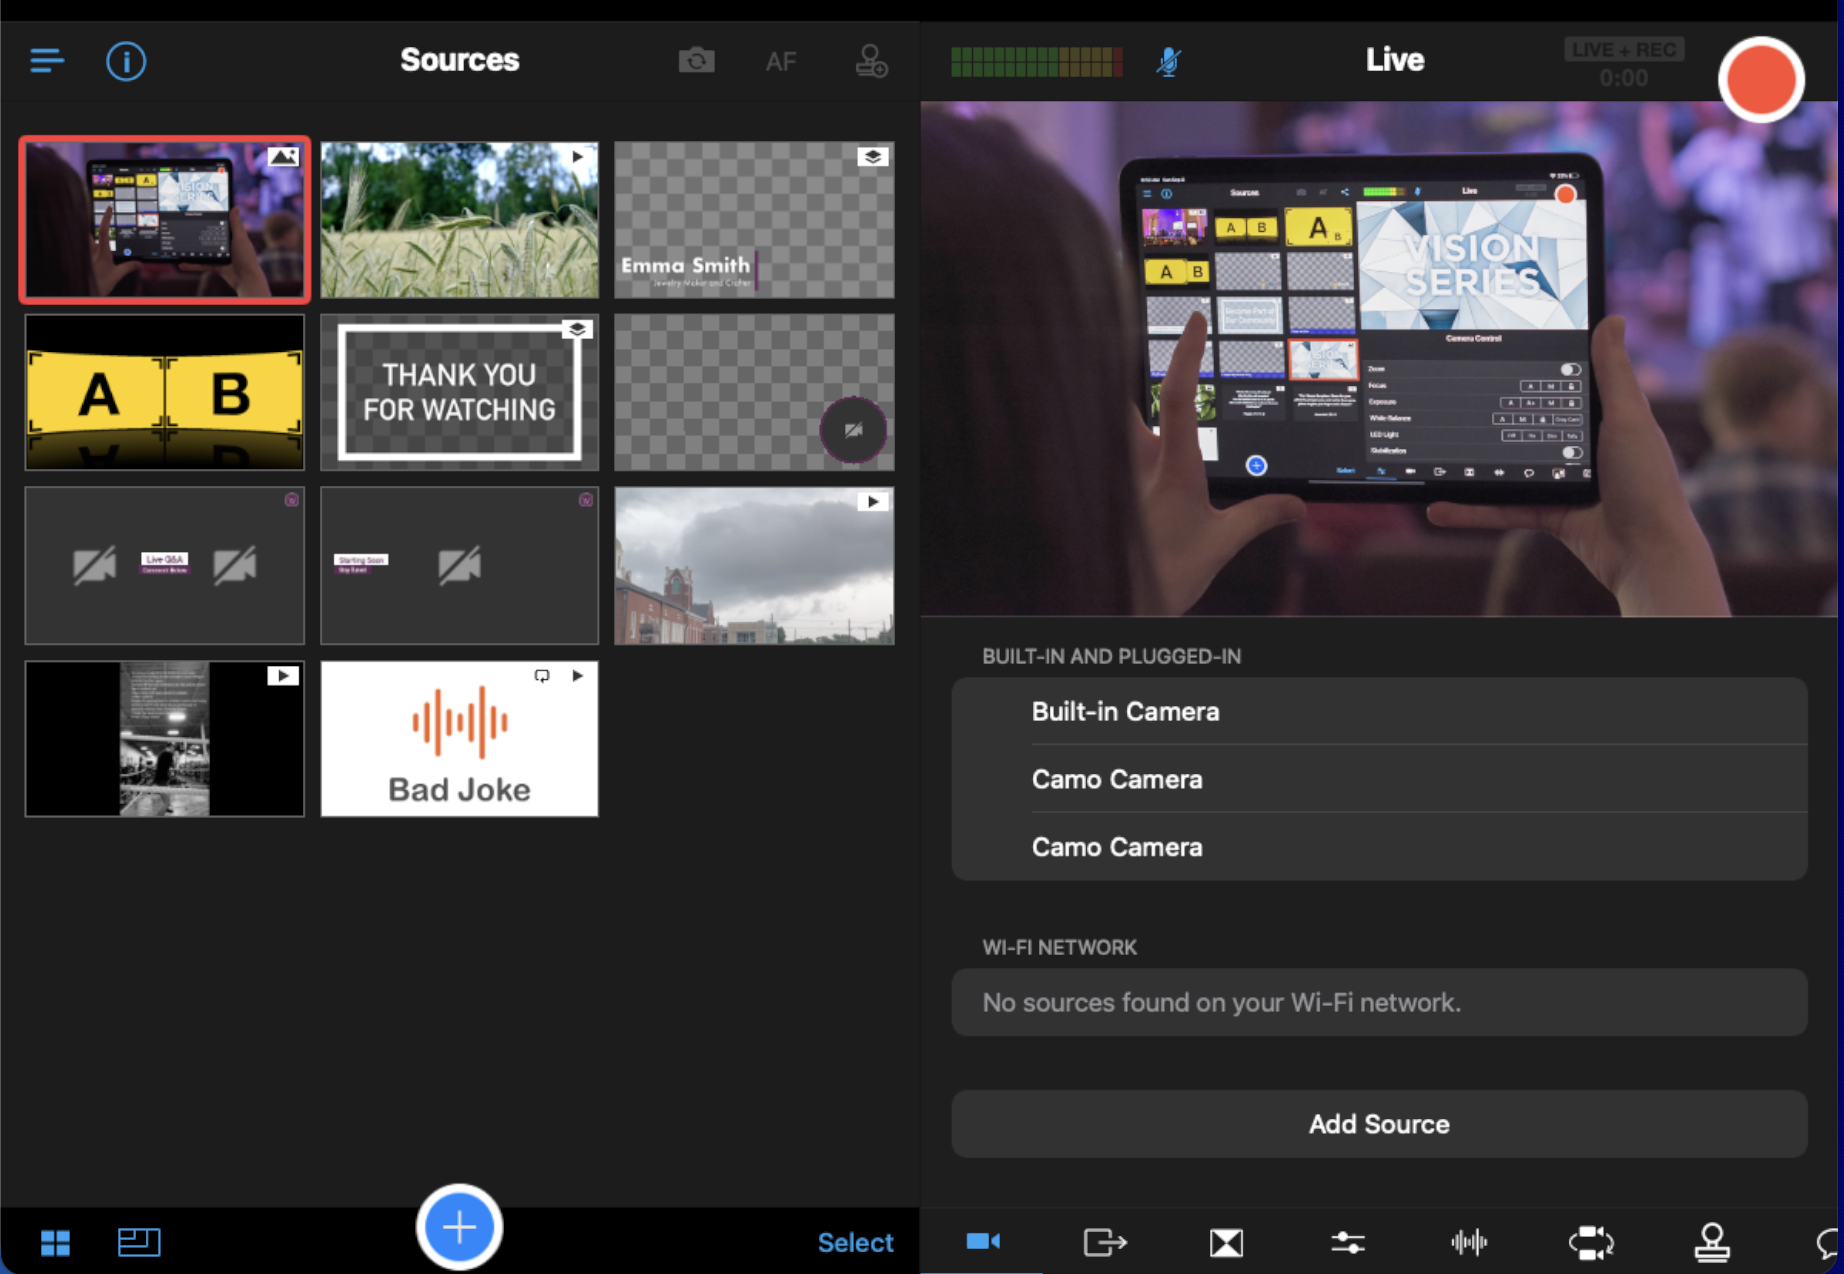Click the loop icon on Bad Joke

542,676
